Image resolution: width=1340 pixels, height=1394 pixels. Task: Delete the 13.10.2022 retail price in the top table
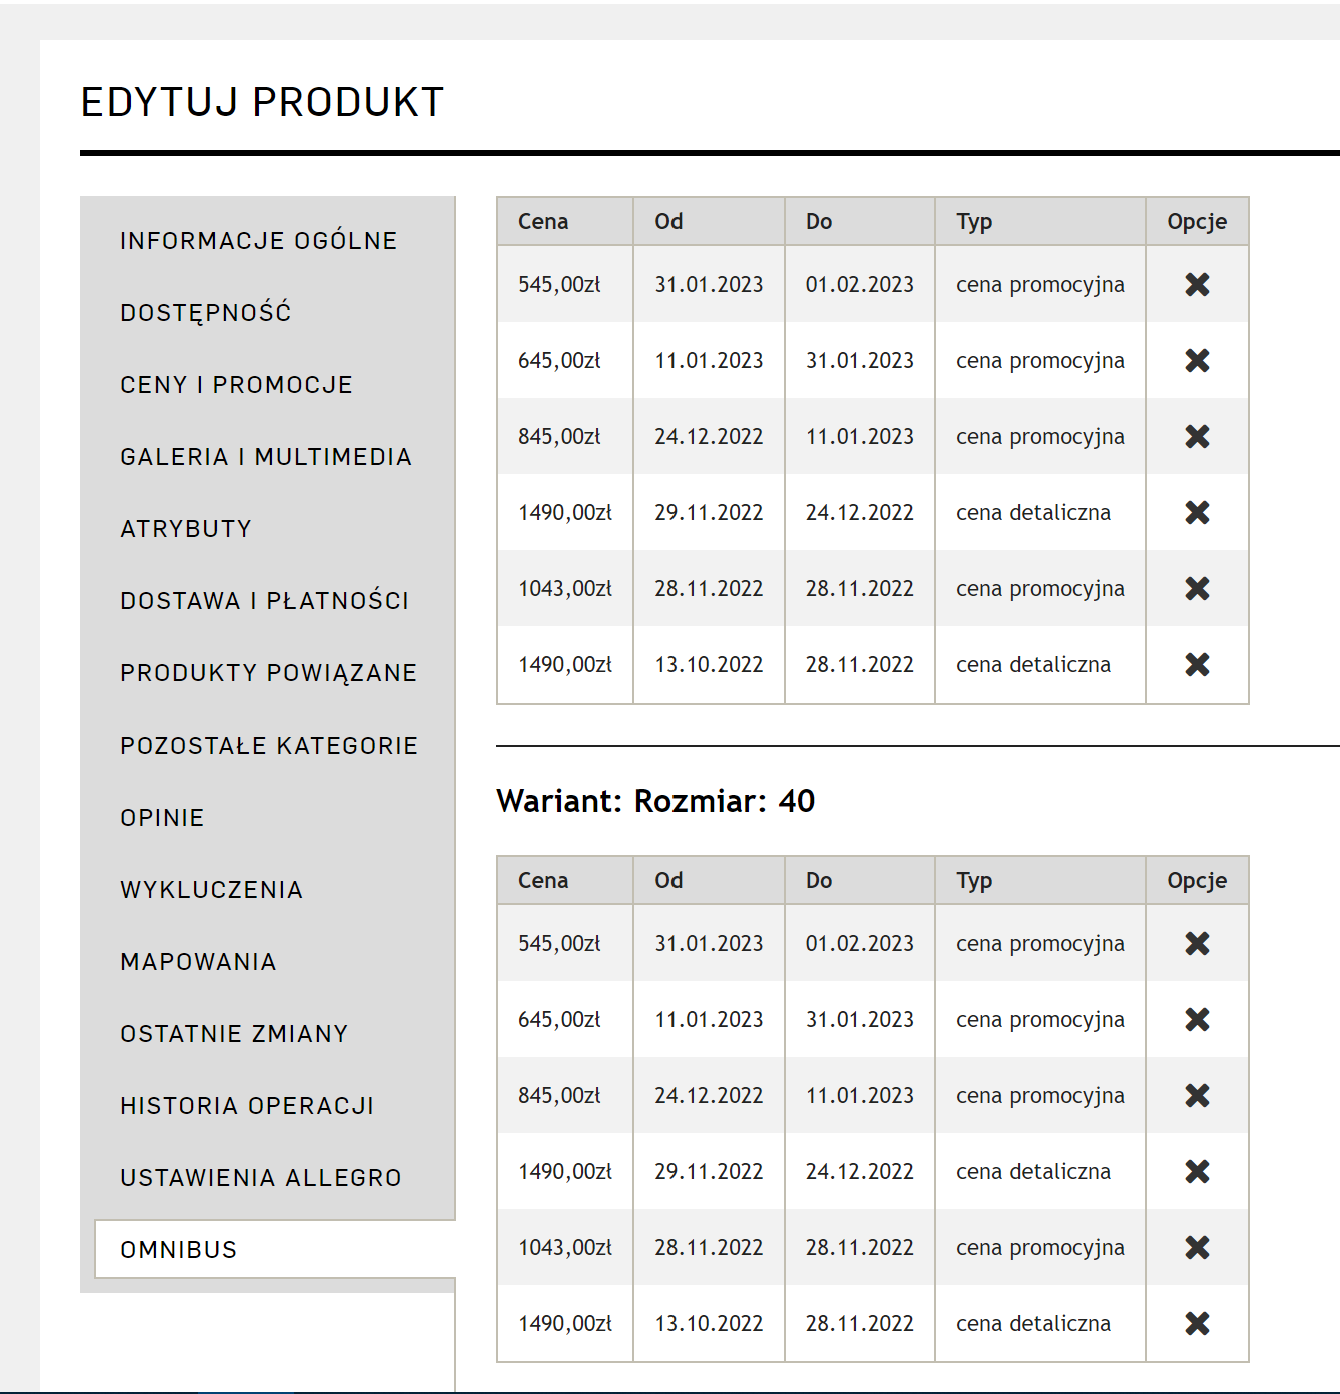click(1197, 665)
